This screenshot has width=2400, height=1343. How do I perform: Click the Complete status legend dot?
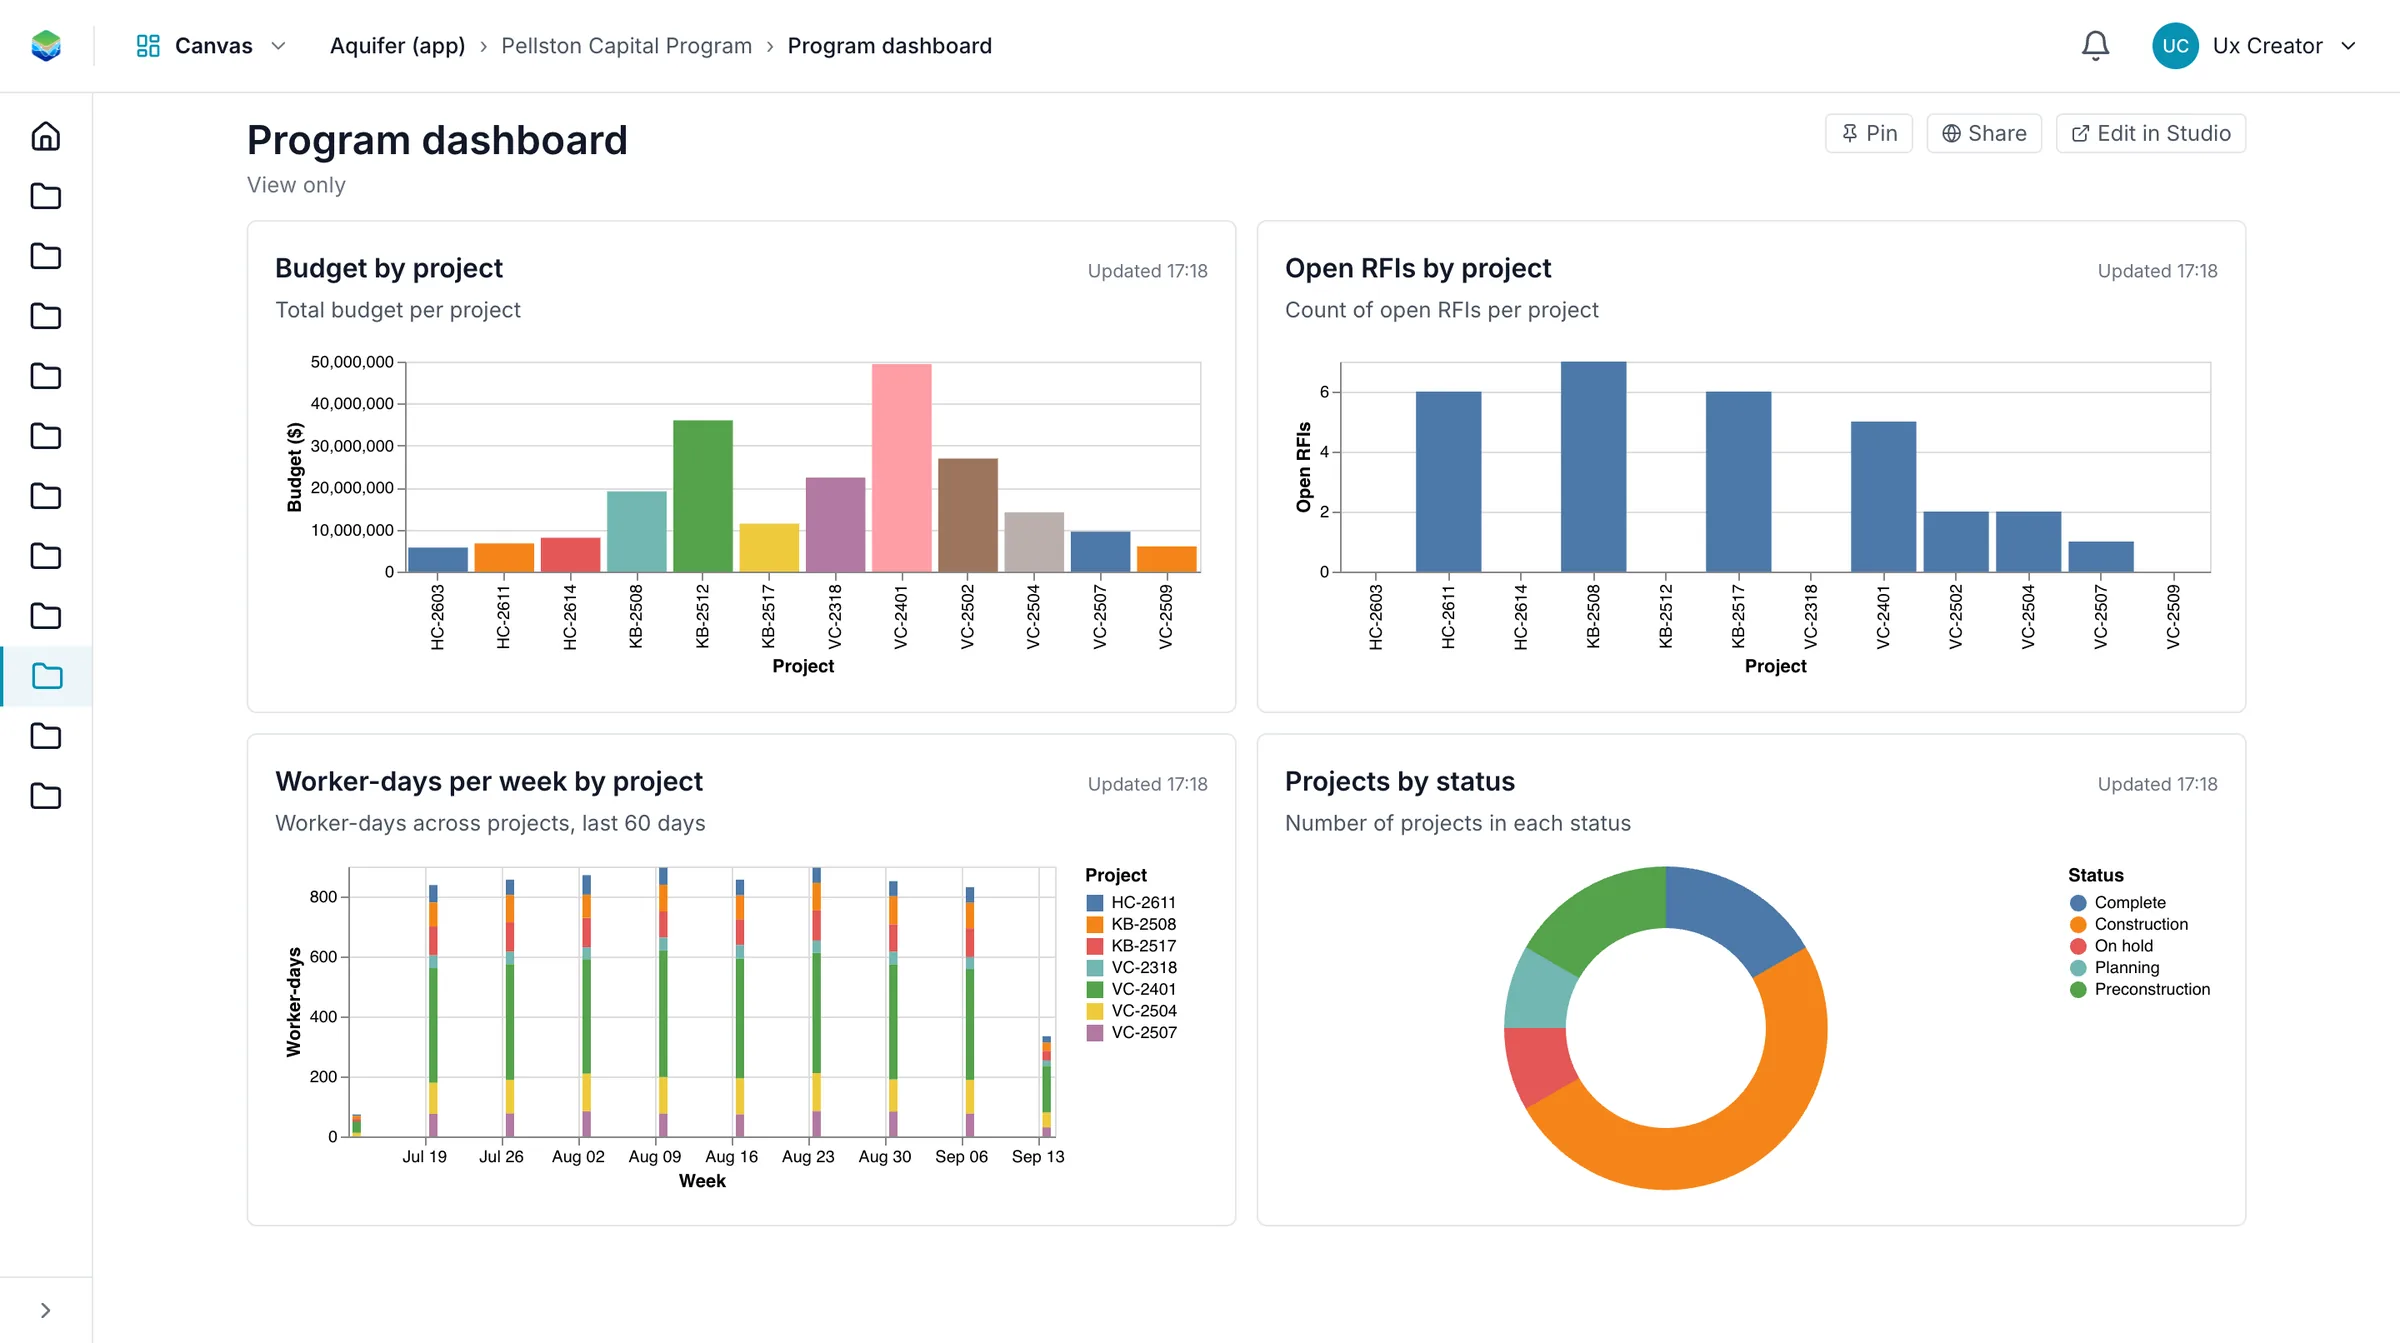click(x=2078, y=903)
